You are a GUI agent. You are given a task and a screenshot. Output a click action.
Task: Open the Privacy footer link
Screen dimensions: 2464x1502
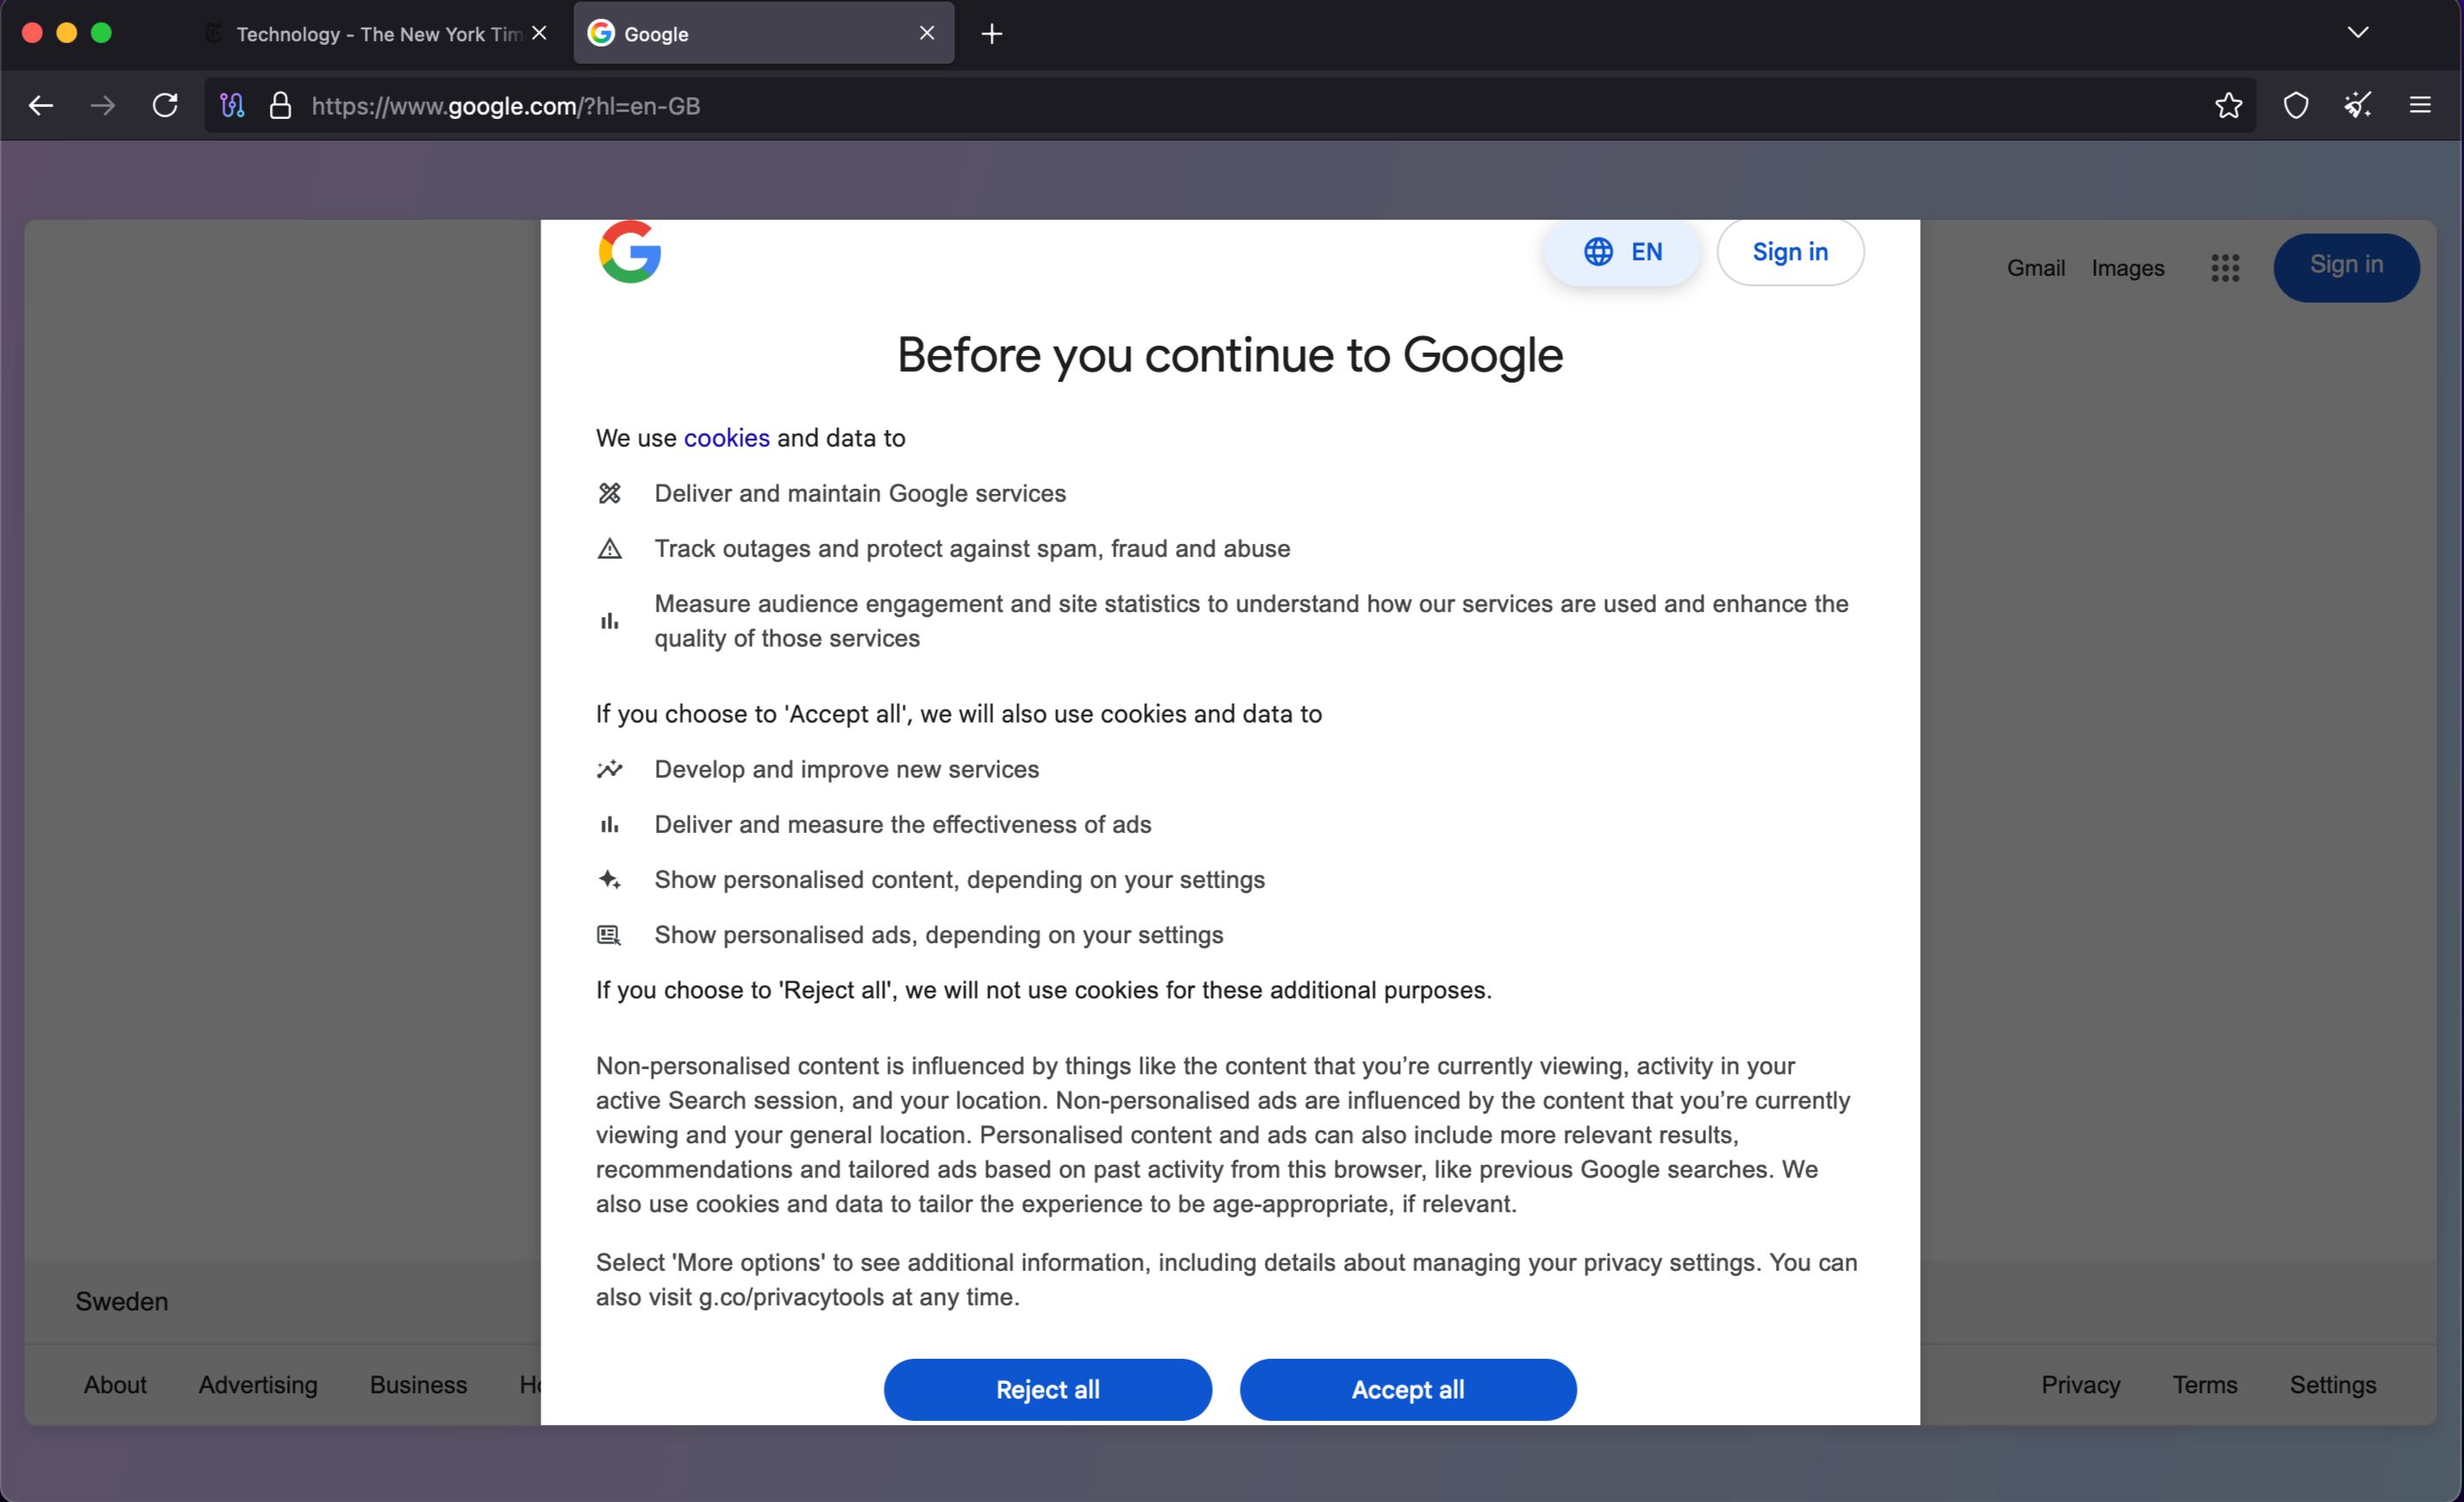click(2080, 1385)
